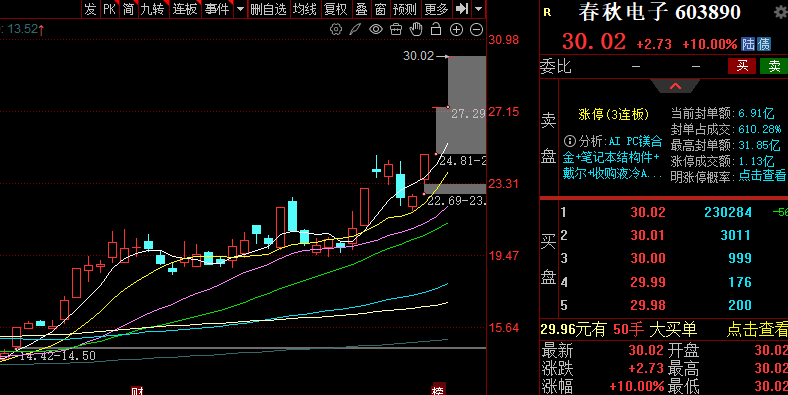
Task: Toggle the 九转 indicator
Action: click(152, 9)
